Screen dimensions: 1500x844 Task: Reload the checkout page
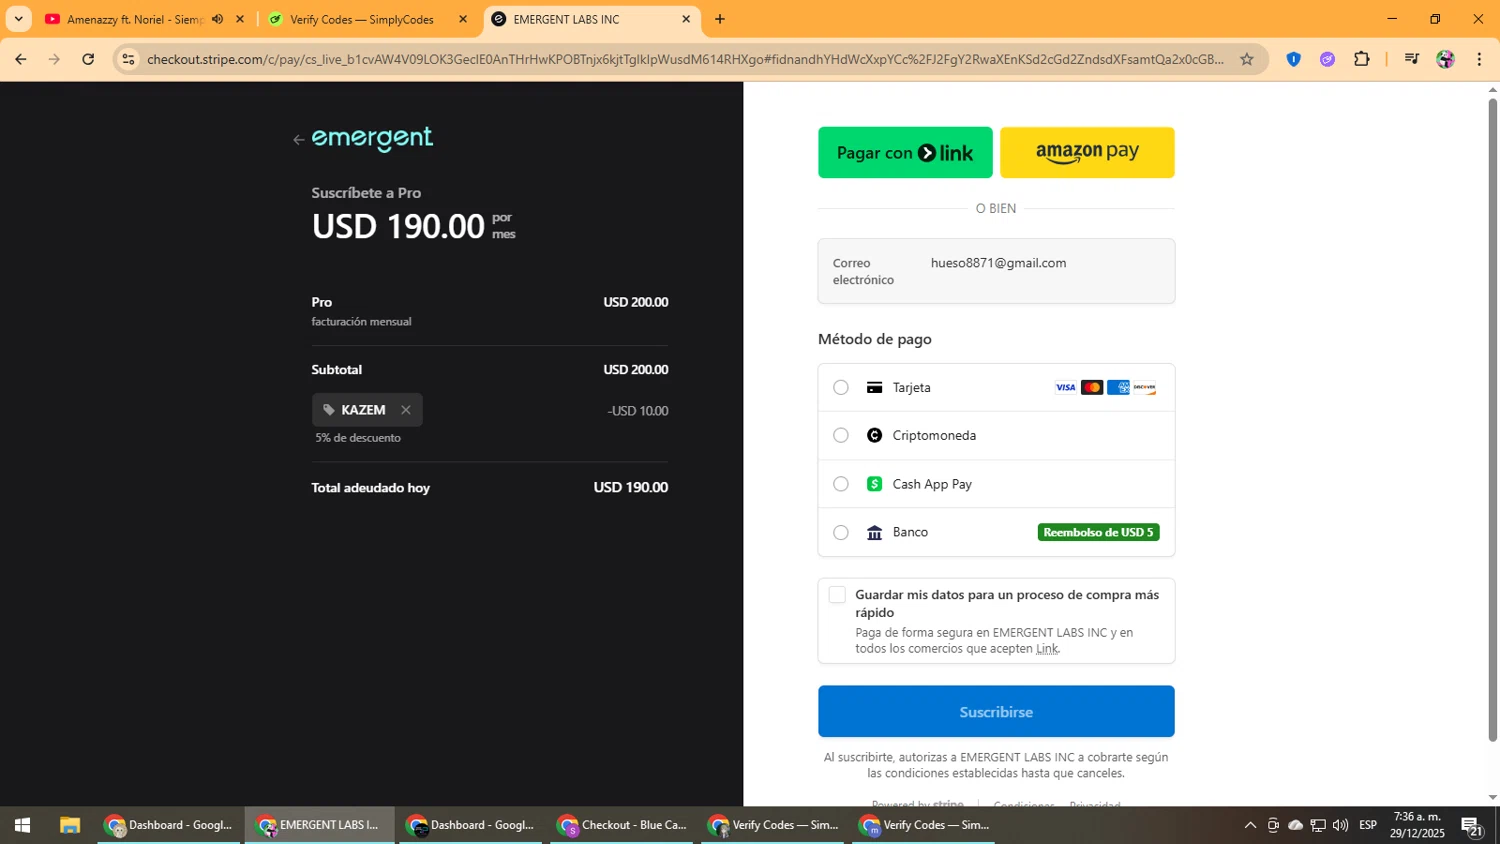(88, 59)
